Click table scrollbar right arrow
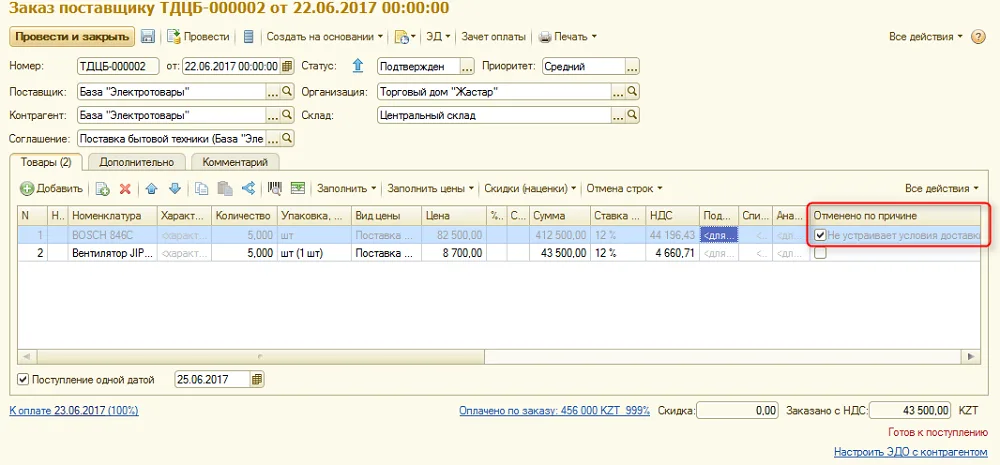Screen dimensions: 1000x465 click(x=971, y=356)
